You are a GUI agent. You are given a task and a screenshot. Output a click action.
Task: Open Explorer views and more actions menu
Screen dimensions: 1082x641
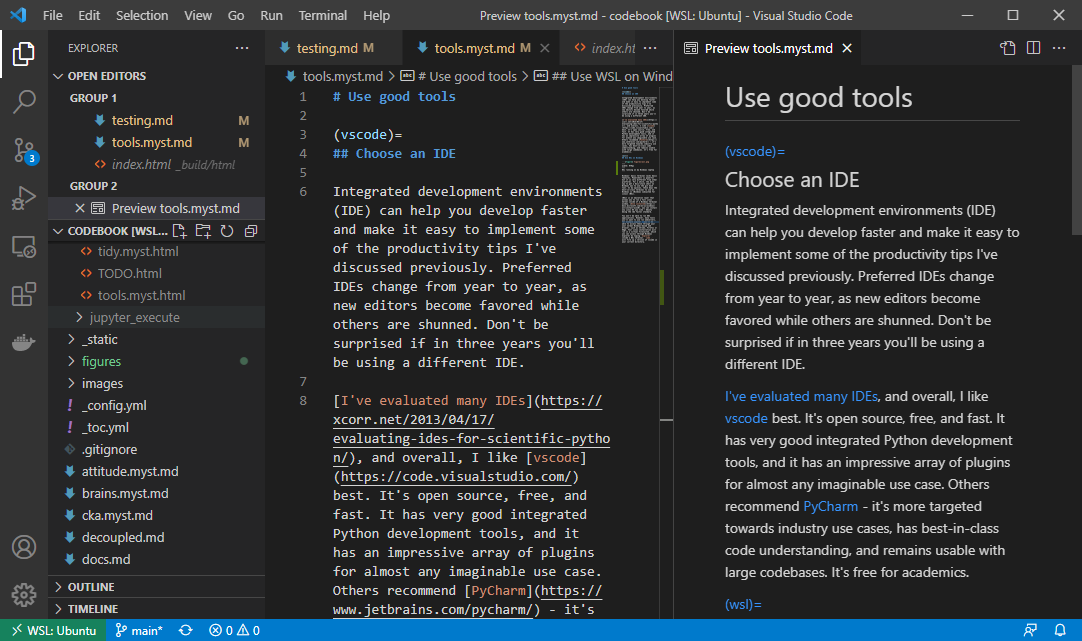tap(242, 48)
